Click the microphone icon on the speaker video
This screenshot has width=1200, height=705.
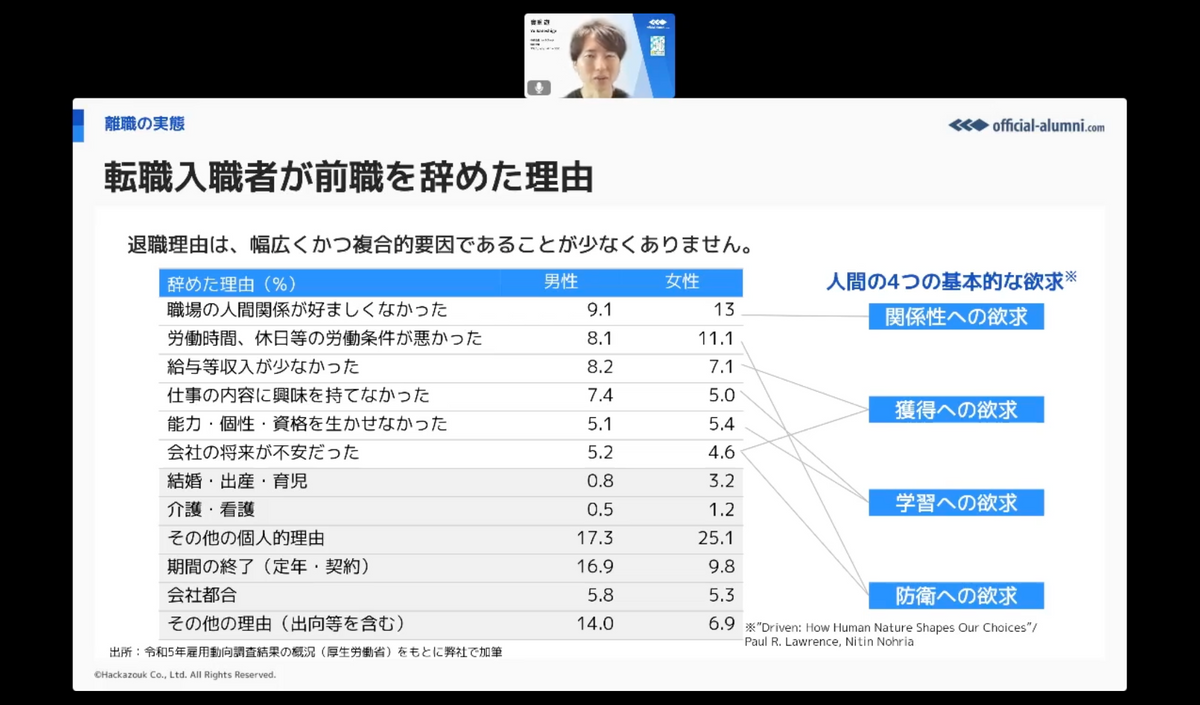540,88
